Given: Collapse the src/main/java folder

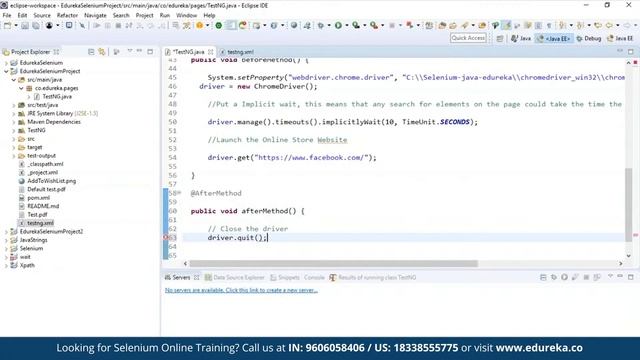Looking at the screenshot, I should tap(14, 80).
